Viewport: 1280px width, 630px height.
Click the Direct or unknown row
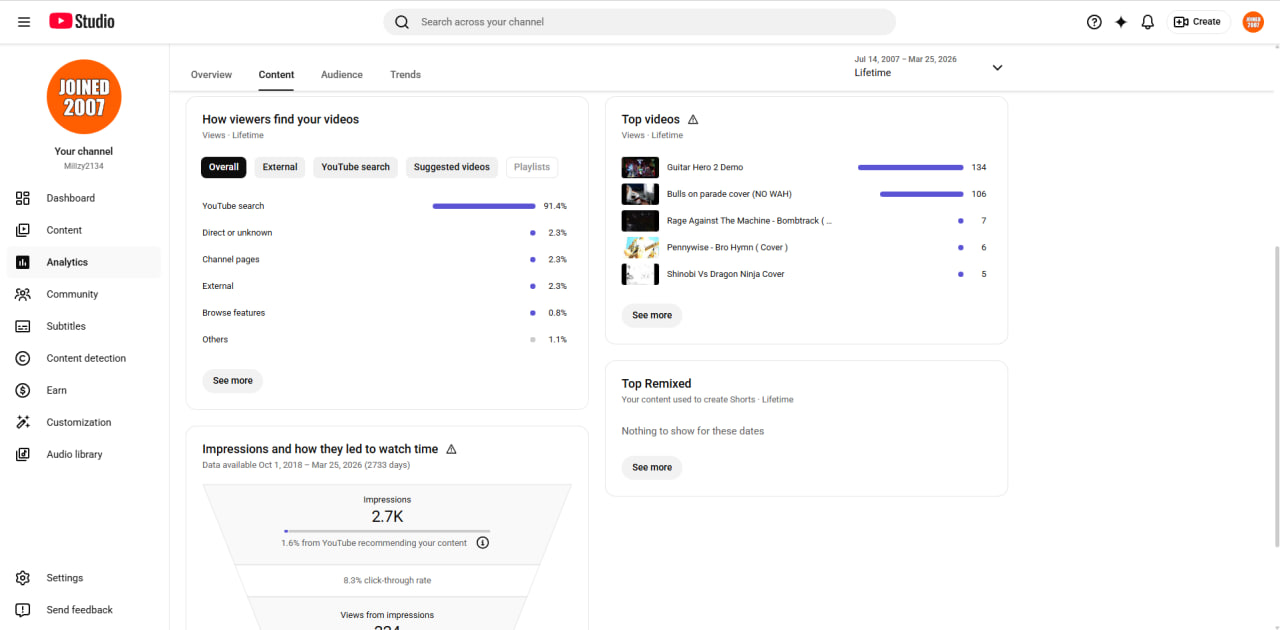(x=385, y=233)
